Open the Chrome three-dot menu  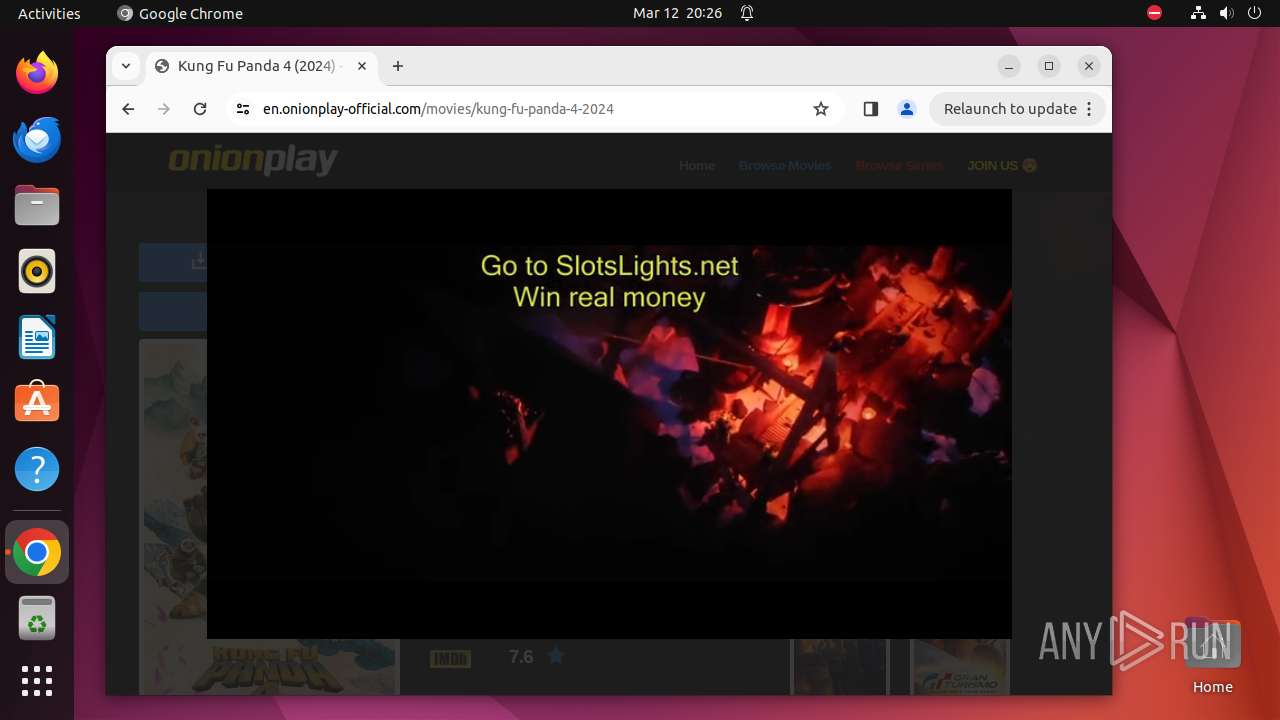click(1090, 109)
